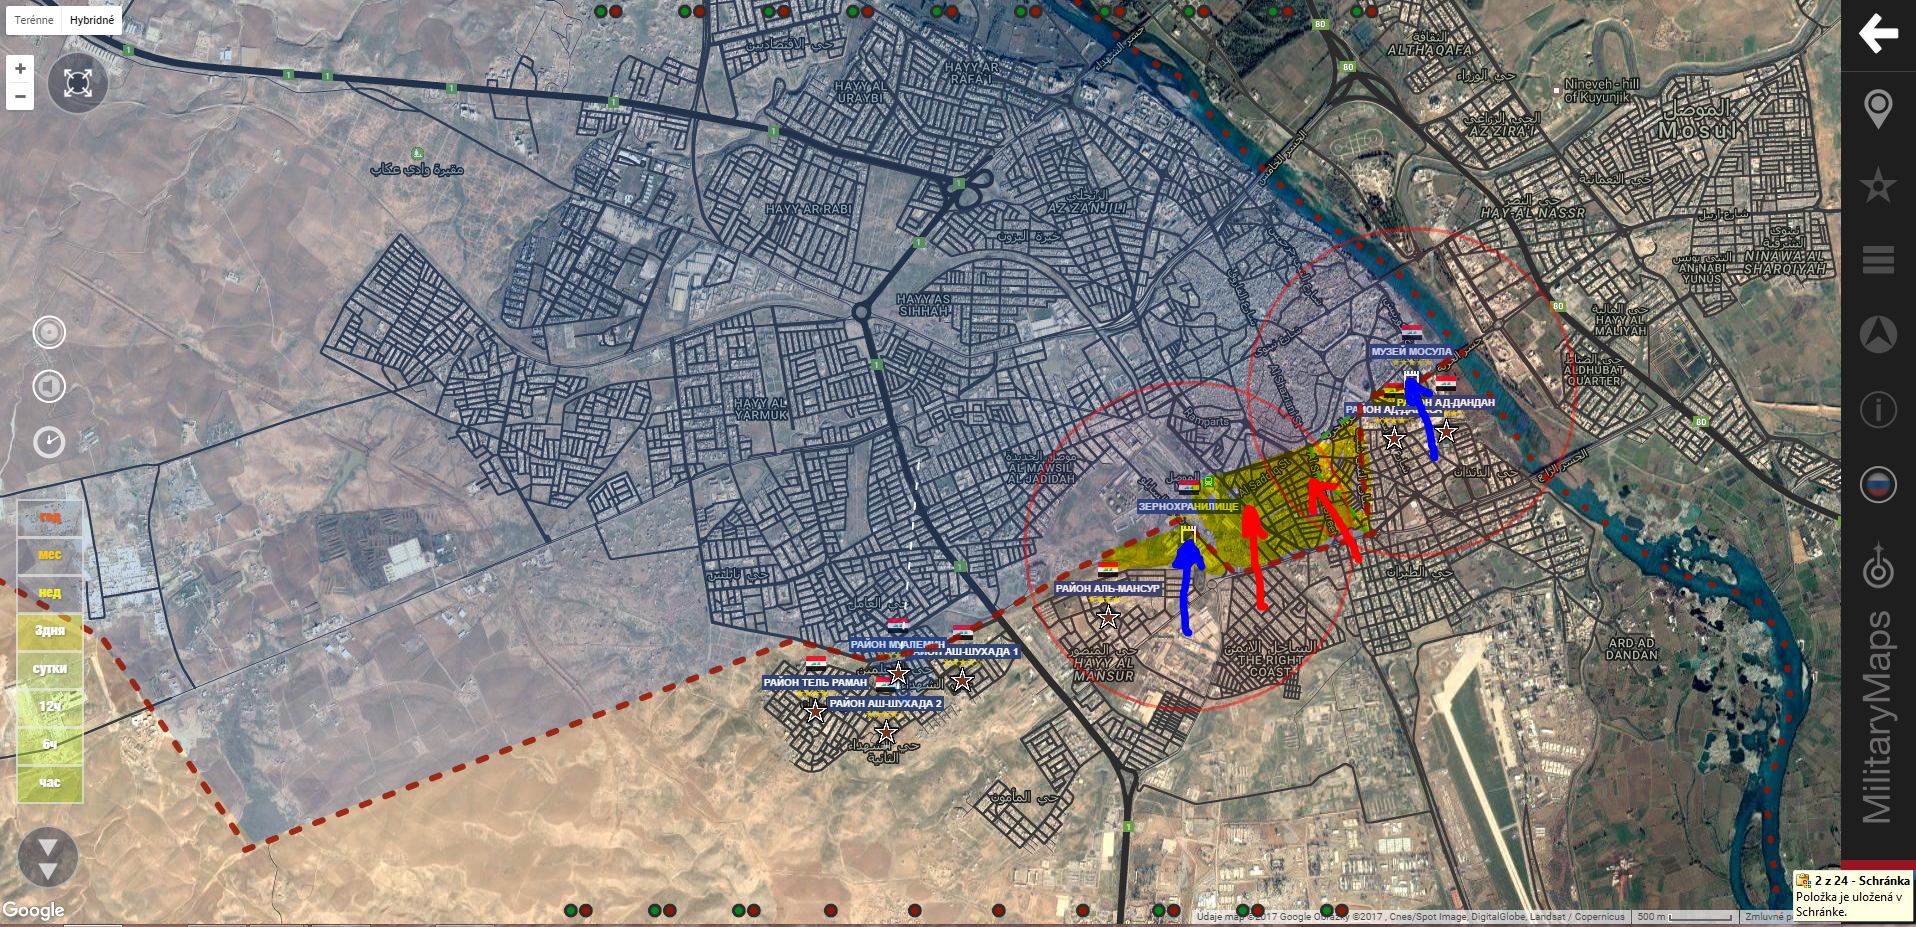Viewport: 1916px width, 927px height.
Task: Select the Hybridné map type
Action: click(92, 20)
